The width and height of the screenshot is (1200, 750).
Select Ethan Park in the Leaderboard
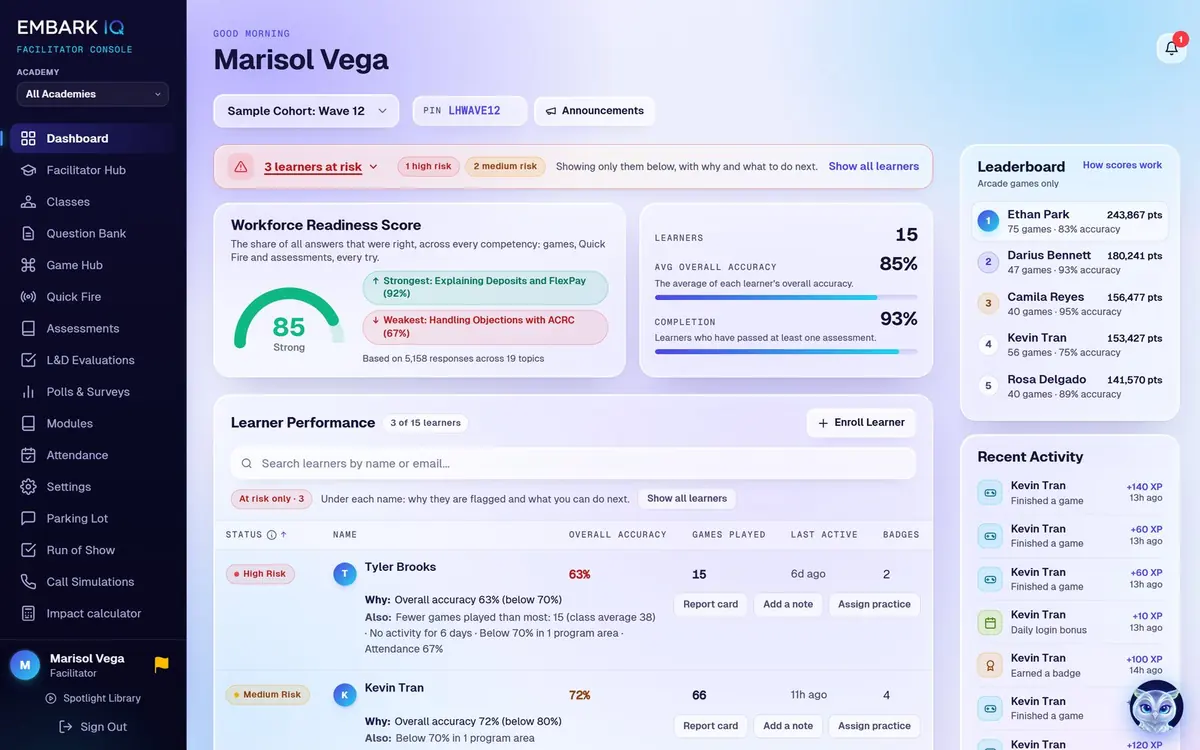click(x=1070, y=221)
